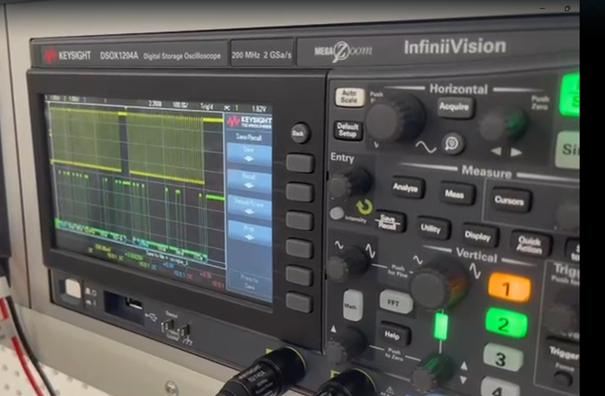Click the Vertical position knob near Push to Zero
Screen dimensions: 605x396
(433, 372)
